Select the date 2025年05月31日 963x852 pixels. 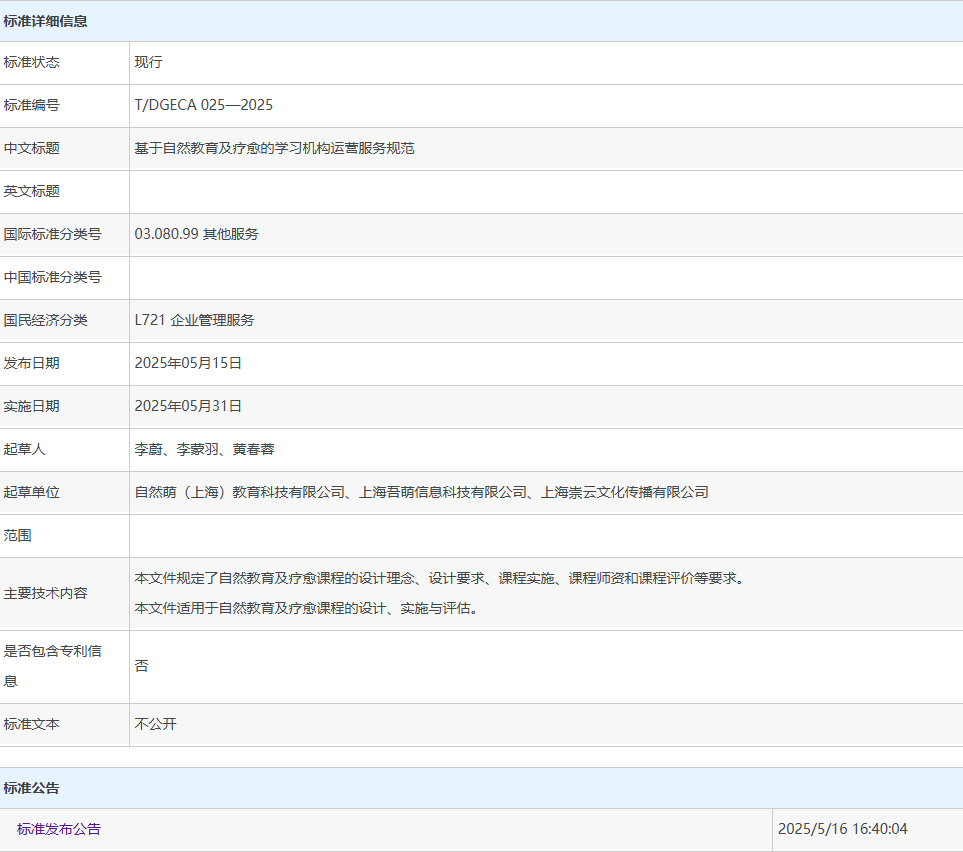(188, 406)
